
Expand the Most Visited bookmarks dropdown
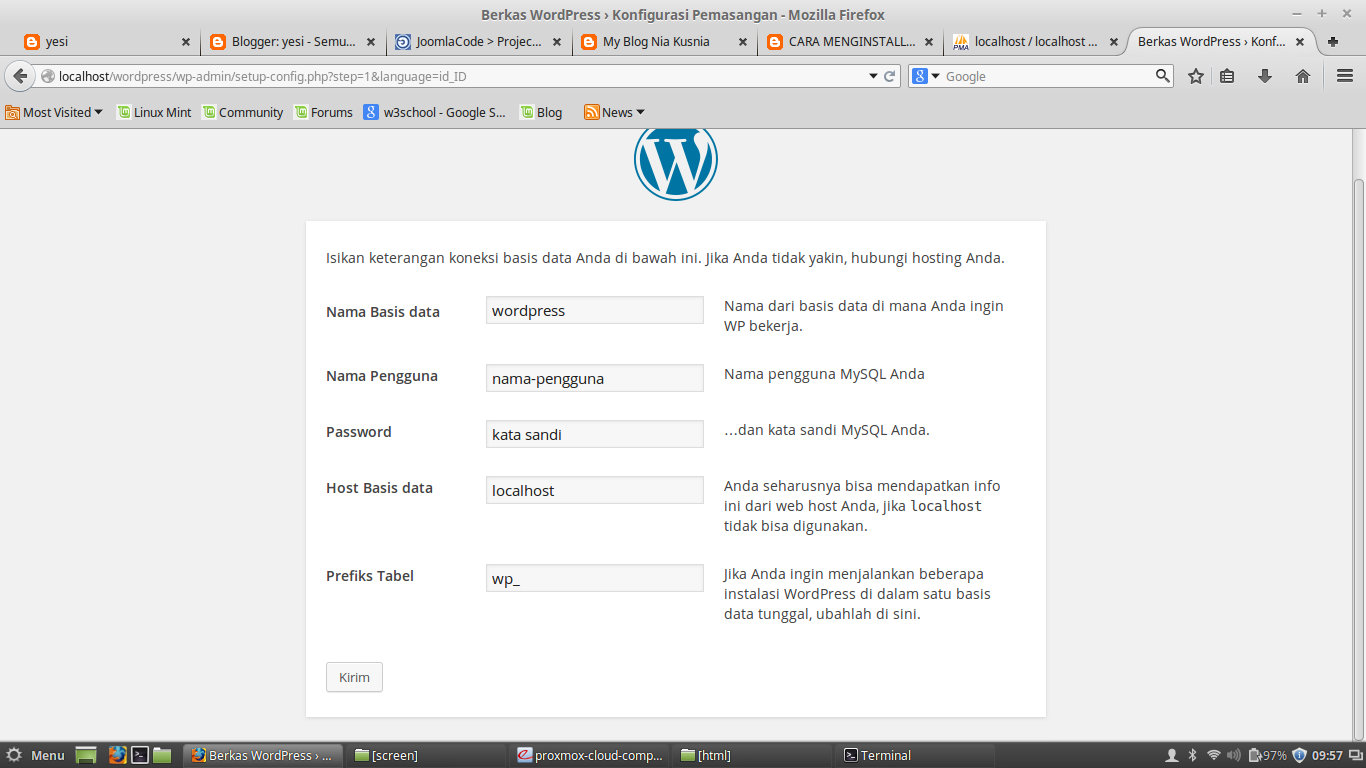[55, 112]
